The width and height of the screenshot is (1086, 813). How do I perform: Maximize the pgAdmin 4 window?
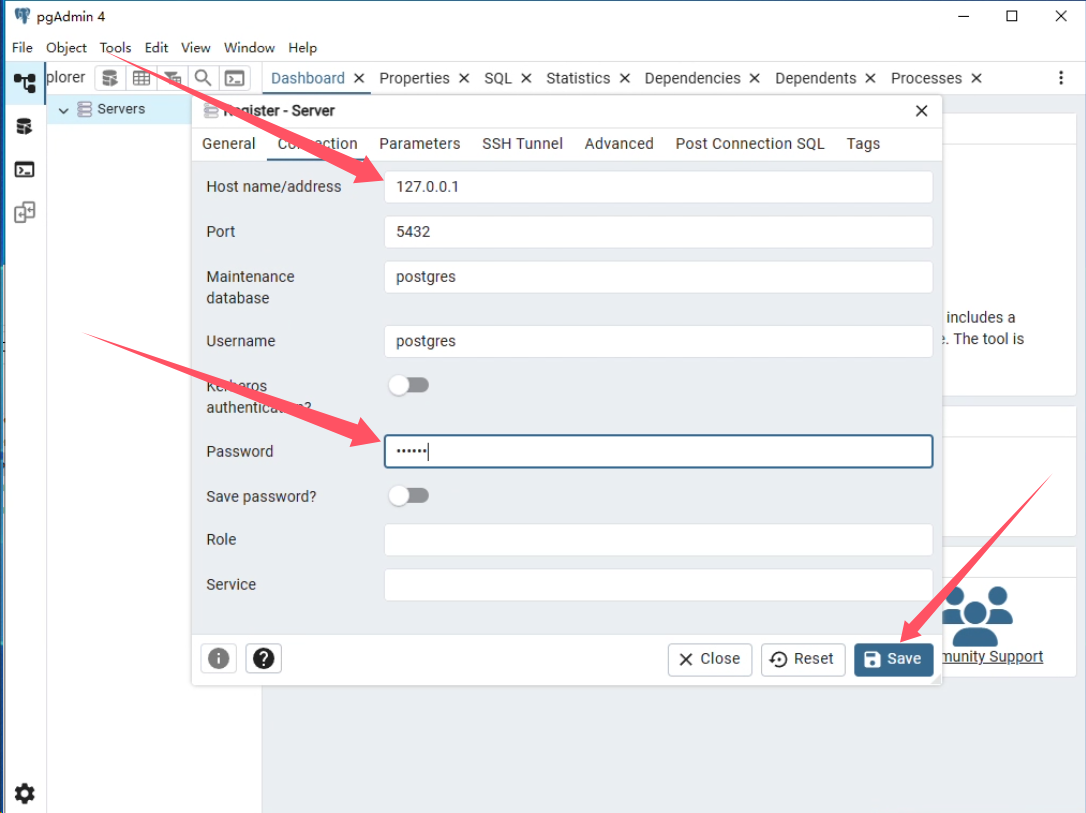pyautogui.click(x=1012, y=16)
